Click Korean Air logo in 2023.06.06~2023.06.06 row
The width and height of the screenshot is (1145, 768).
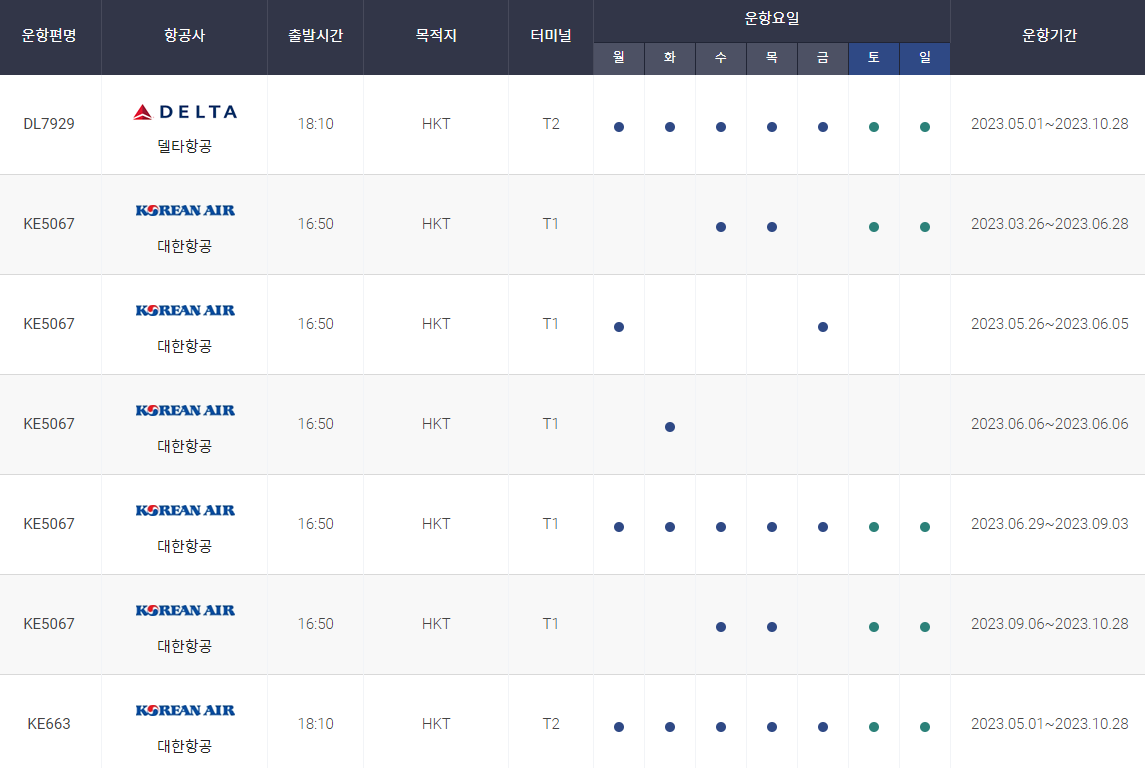pos(185,410)
